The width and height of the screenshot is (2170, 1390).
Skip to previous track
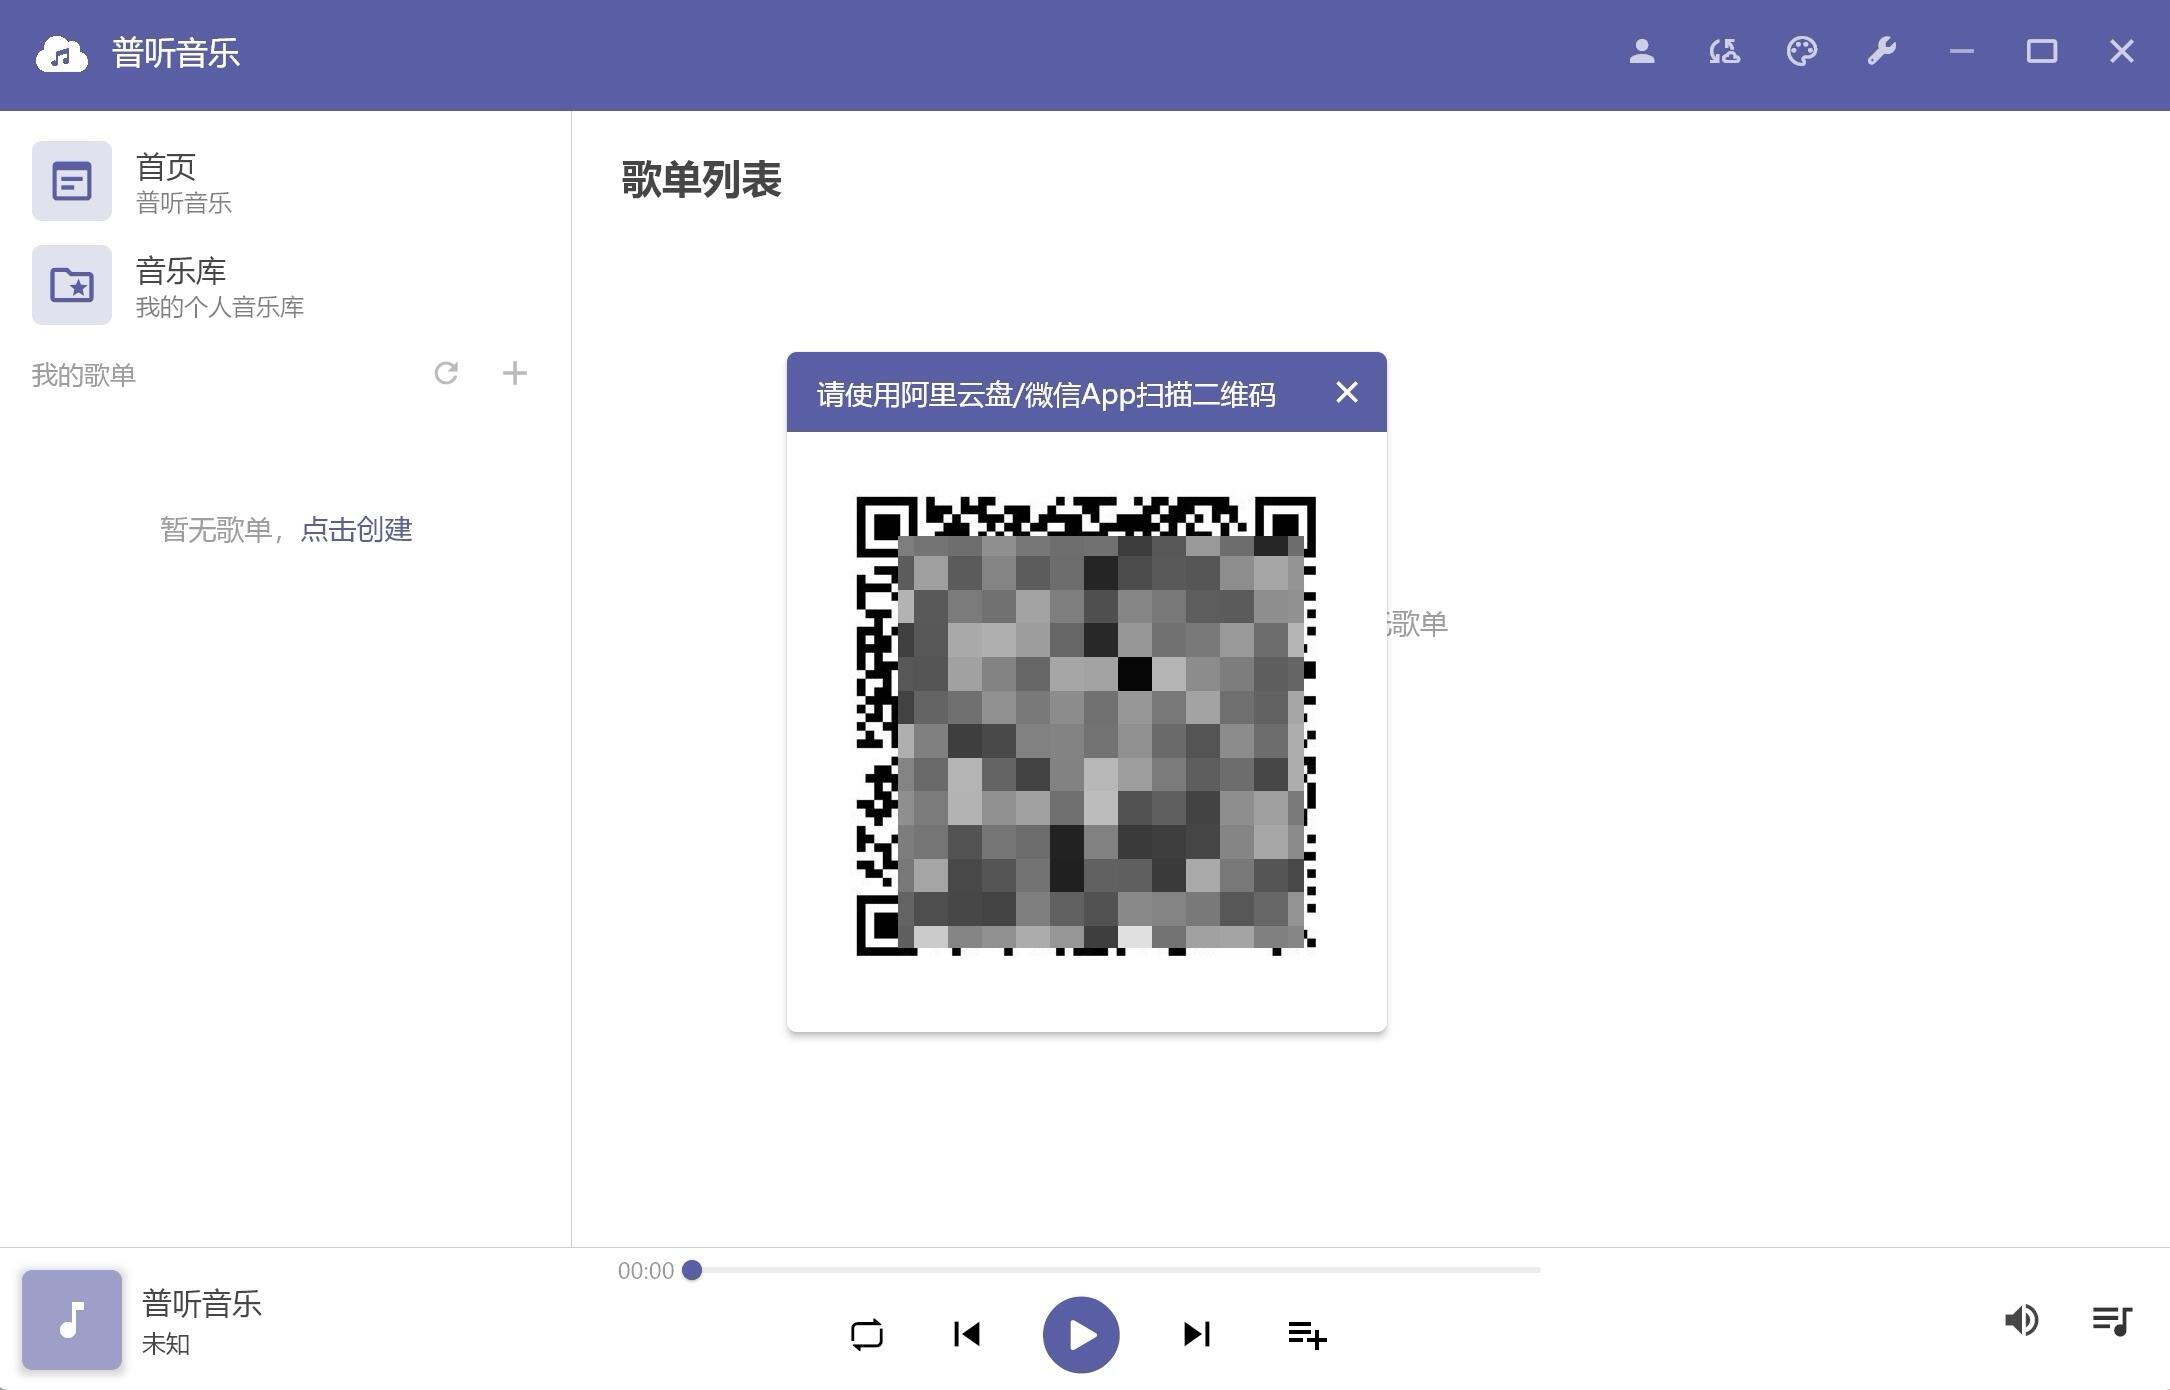(967, 1334)
